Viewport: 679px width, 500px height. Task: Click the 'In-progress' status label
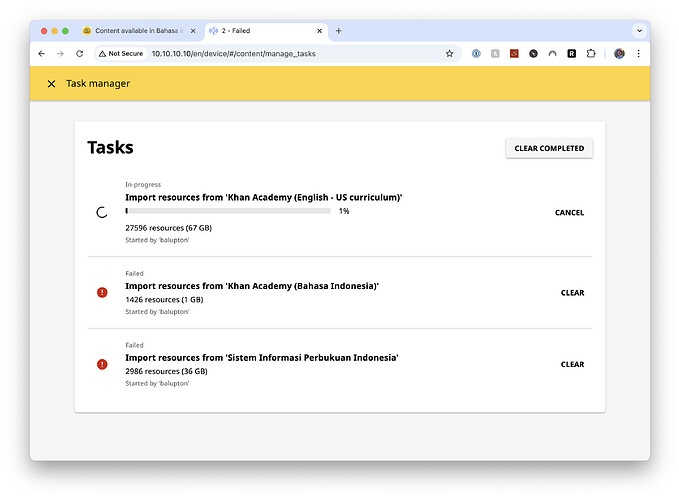143,184
